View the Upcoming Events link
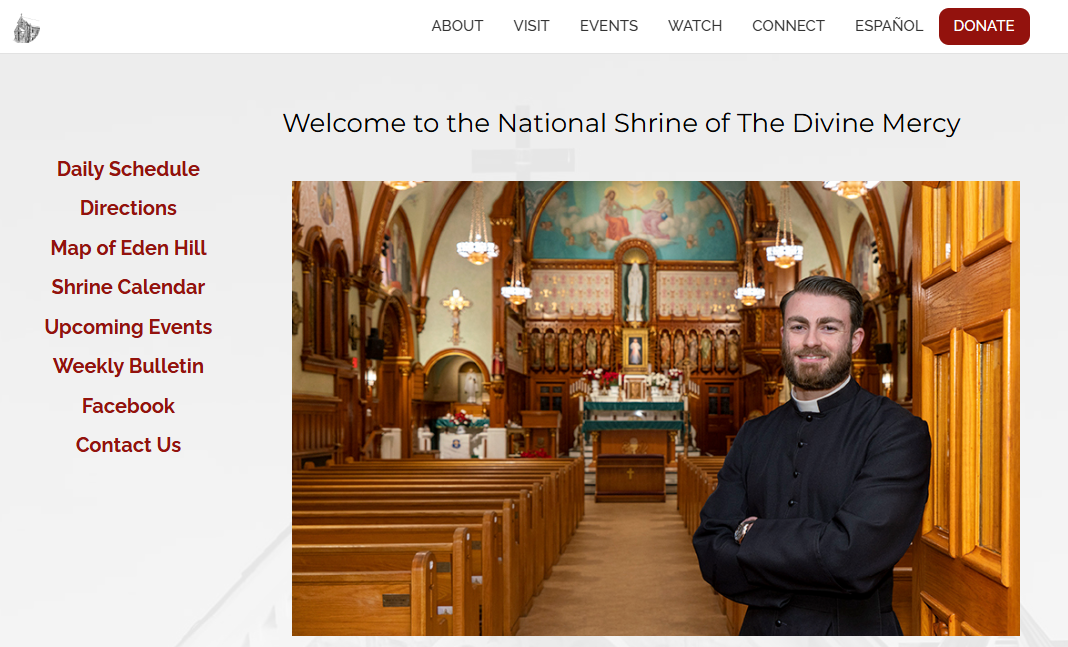 pos(128,327)
